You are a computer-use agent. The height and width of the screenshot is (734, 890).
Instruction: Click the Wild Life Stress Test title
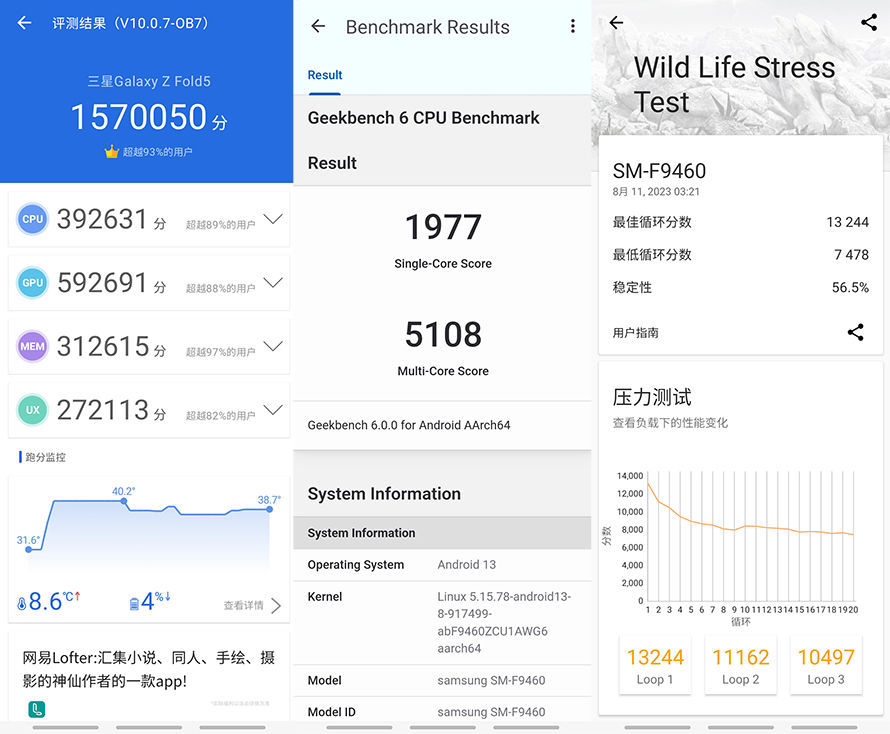[734, 85]
